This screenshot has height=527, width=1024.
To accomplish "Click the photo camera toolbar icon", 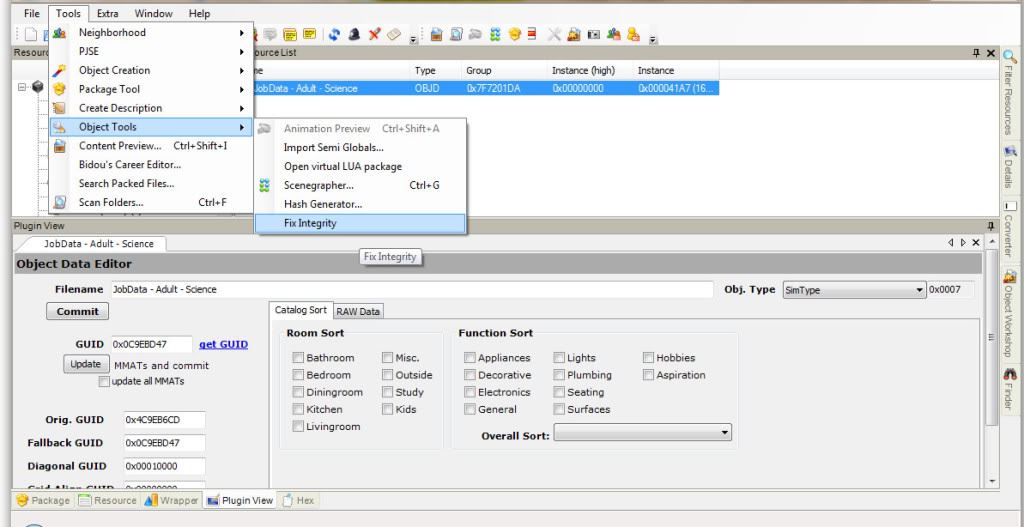I will pyautogui.click(x=594, y=35).
